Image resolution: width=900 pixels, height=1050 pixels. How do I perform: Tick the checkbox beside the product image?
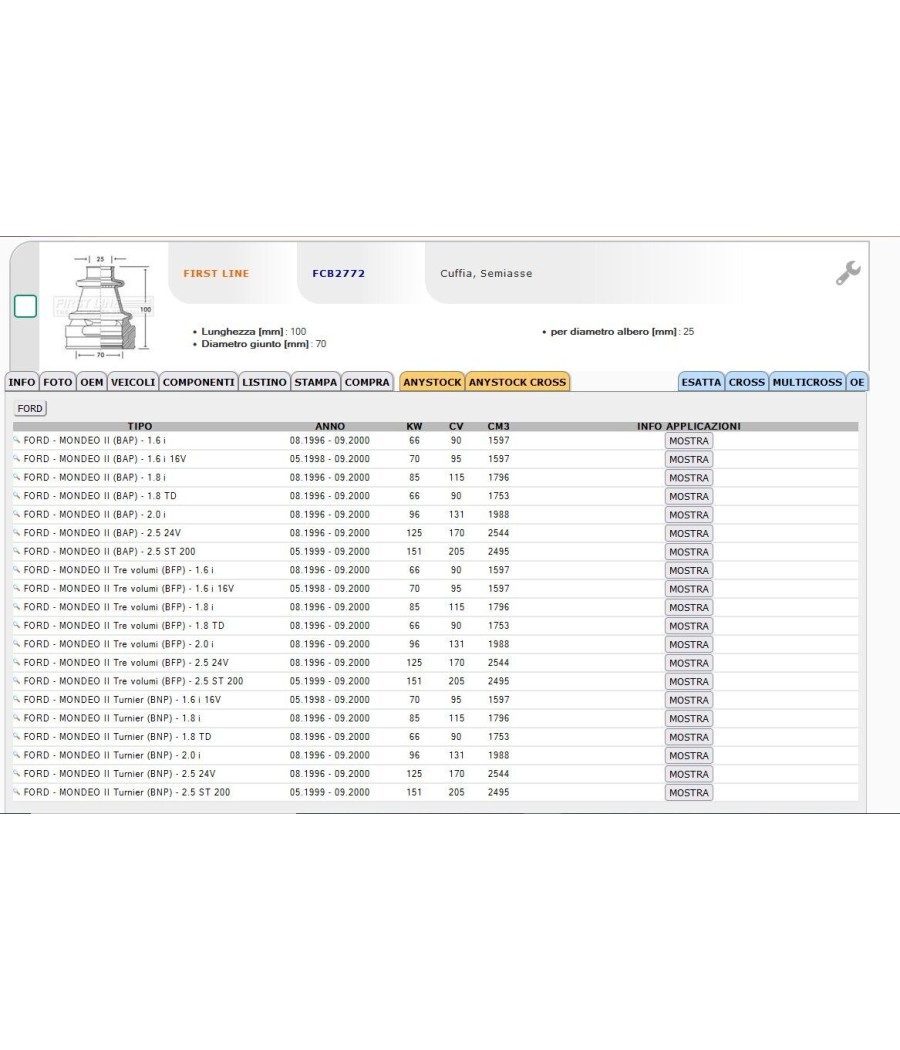[x=25, y=306]
